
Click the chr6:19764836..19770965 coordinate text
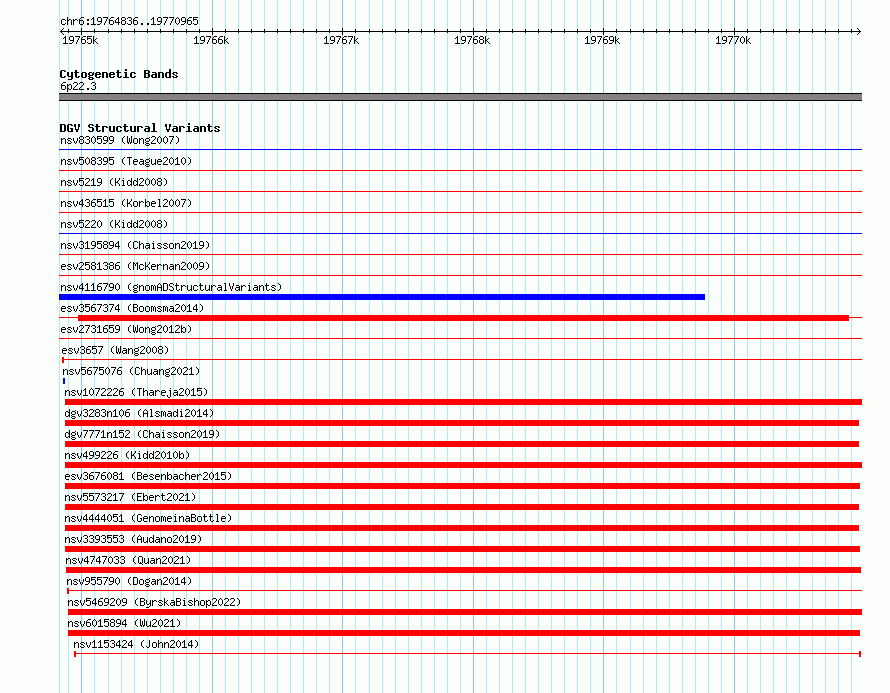129,22
